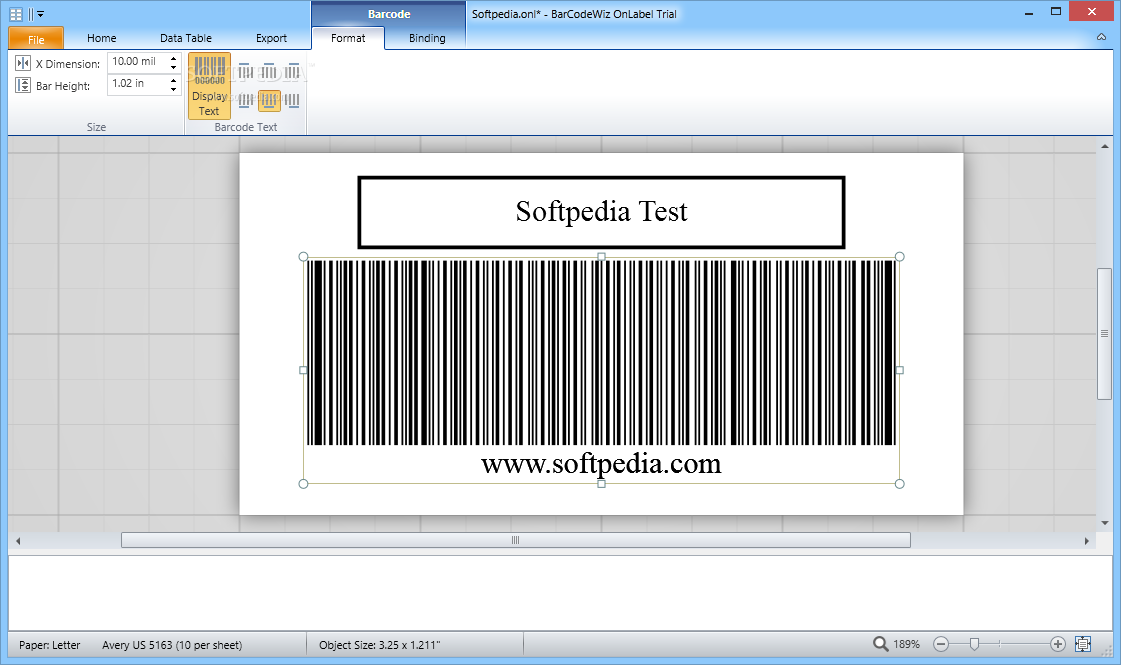Click Avery US 5163 (10 per sheet) status text
Screen dimensions: 1121x665
172,645
